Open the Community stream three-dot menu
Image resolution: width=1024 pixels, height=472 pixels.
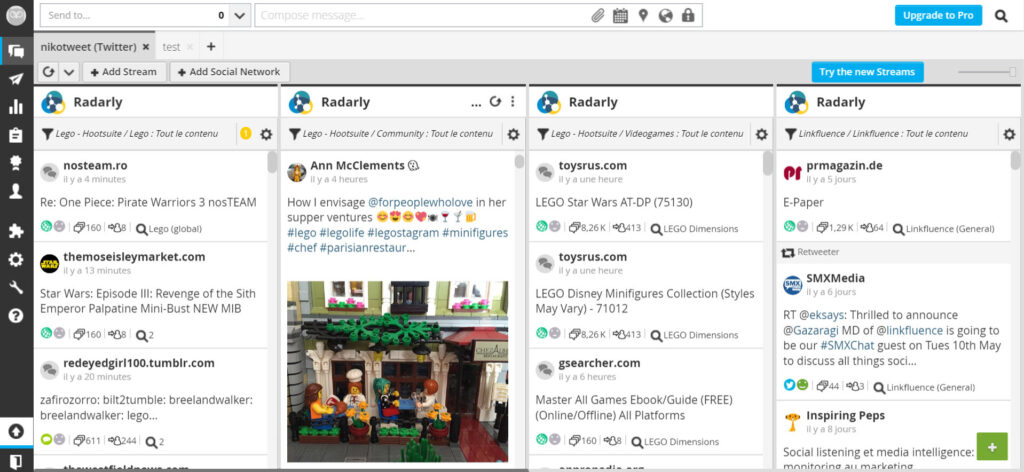513,102
